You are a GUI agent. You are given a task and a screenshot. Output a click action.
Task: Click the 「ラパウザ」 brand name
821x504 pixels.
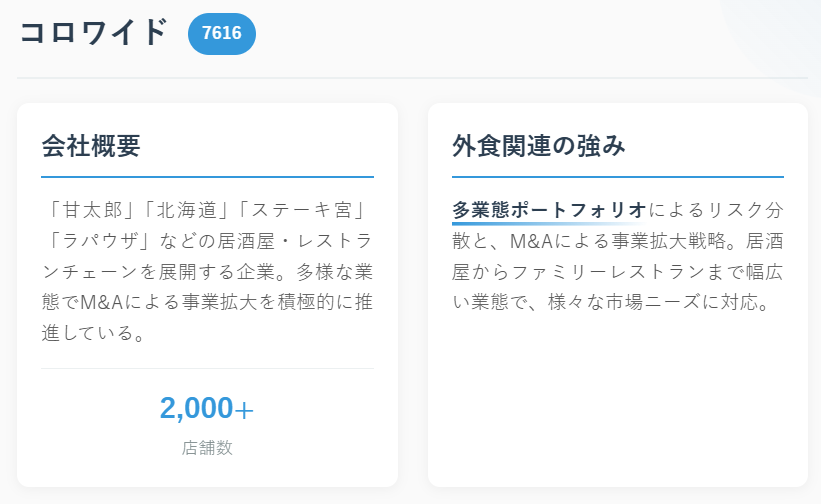[103, 241]
